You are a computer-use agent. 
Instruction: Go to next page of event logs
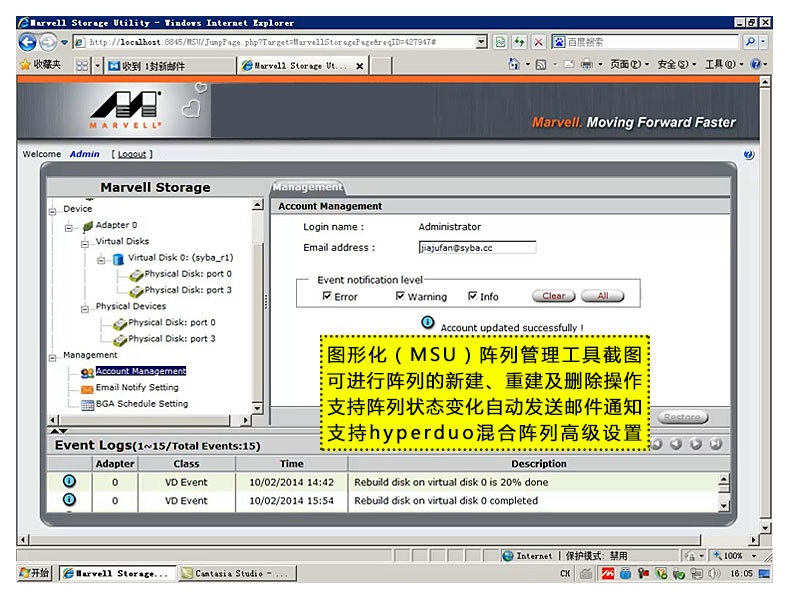(x=696, y=444)
